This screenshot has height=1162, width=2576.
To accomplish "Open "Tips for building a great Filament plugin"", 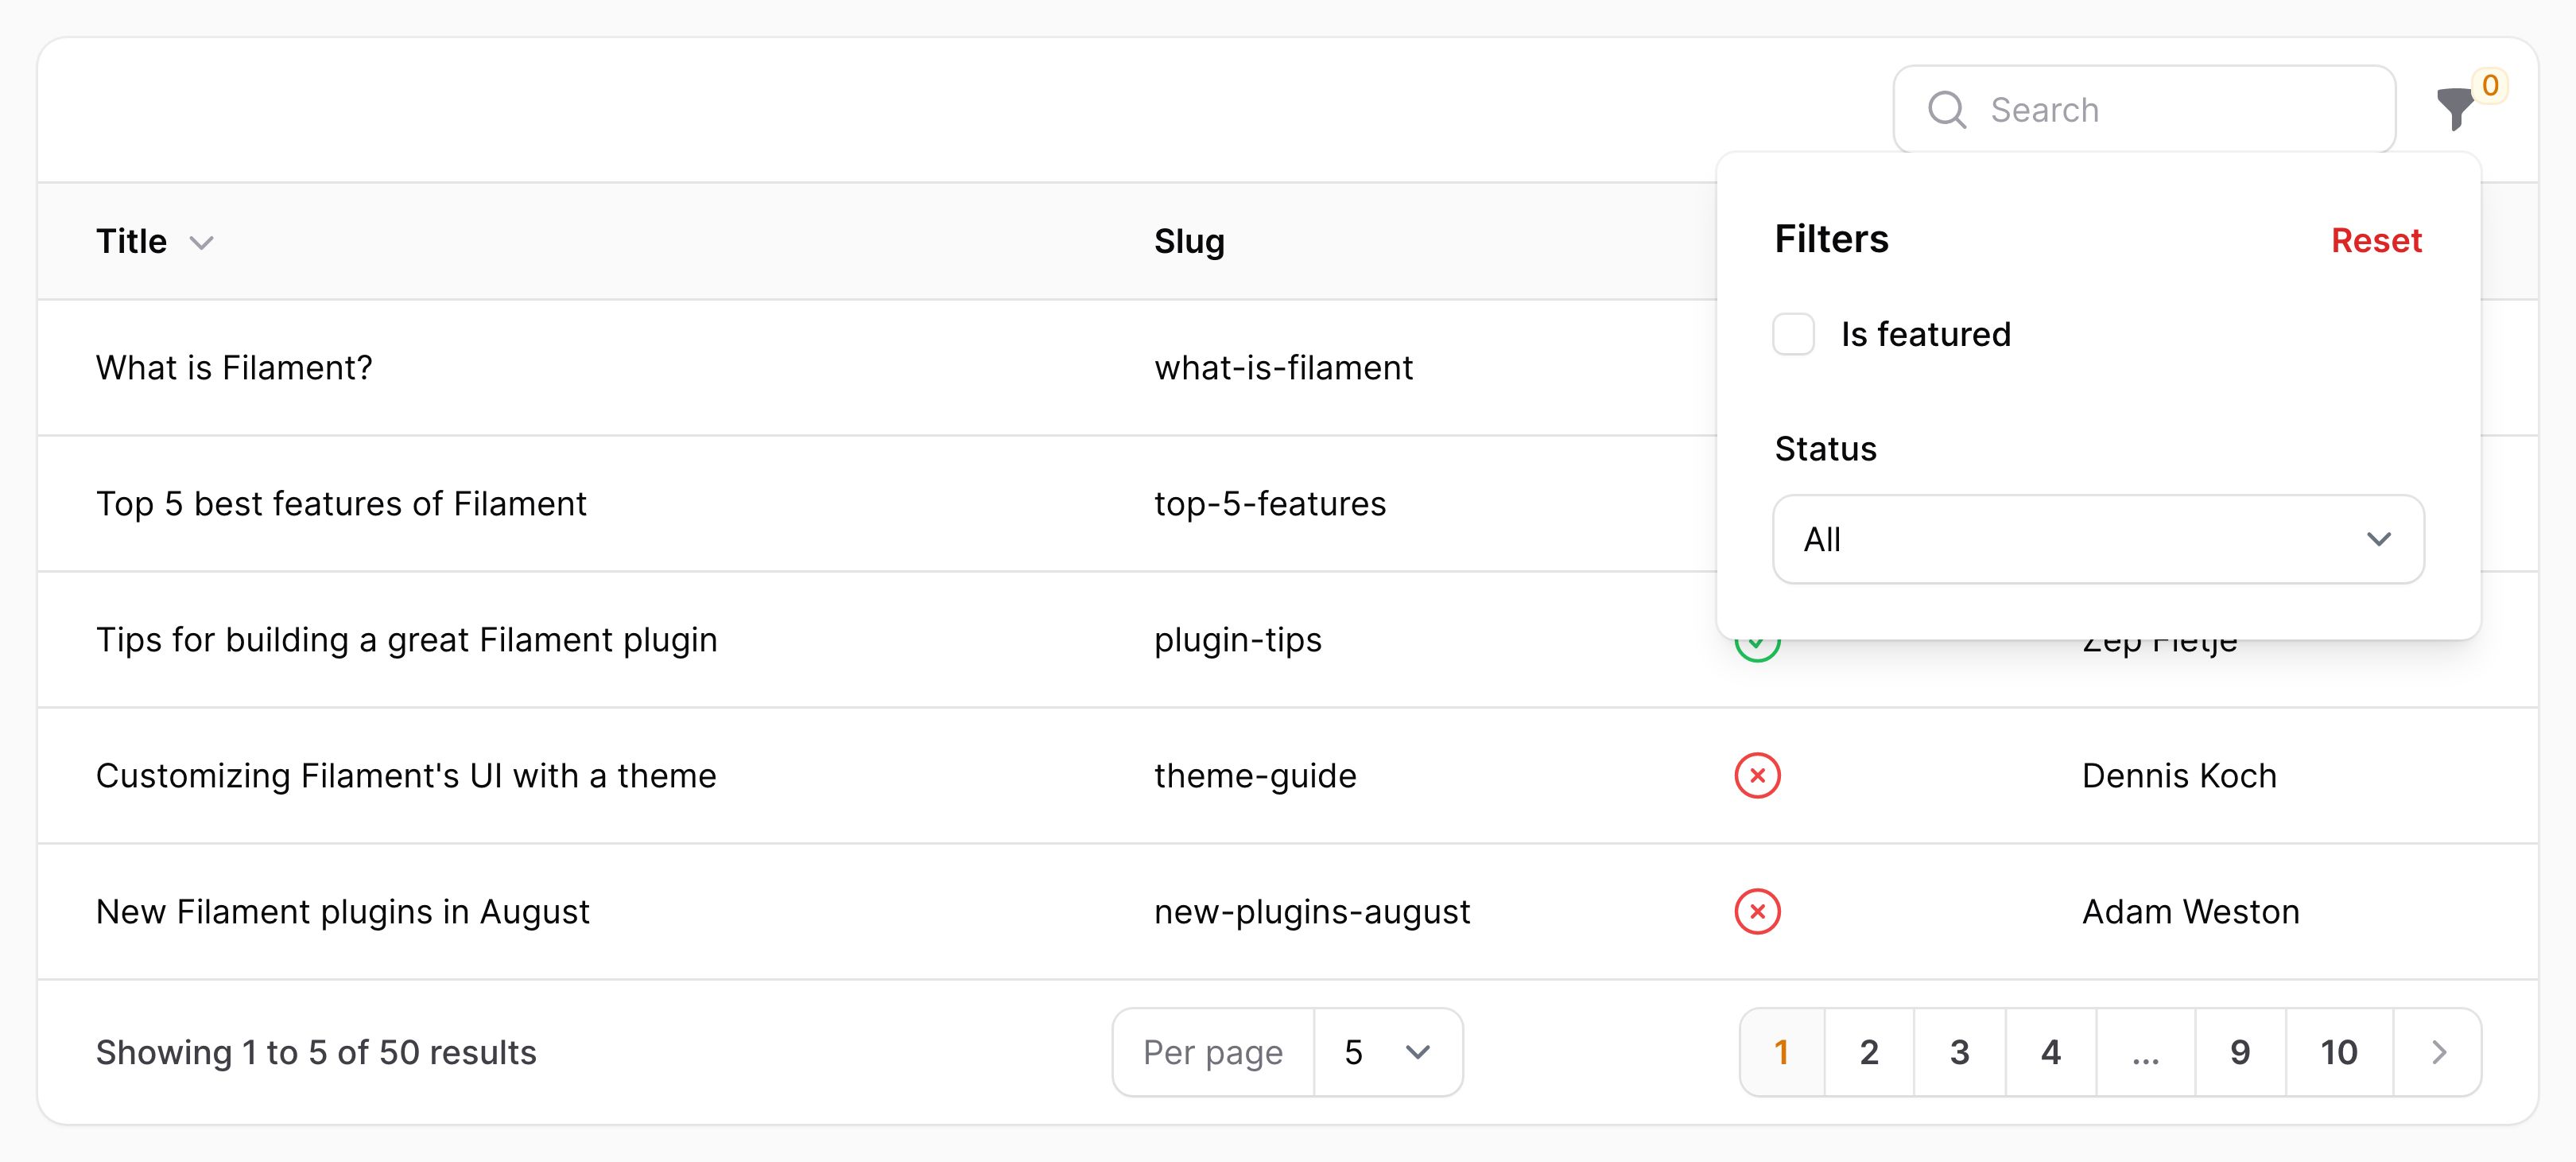I will point(407,639).
